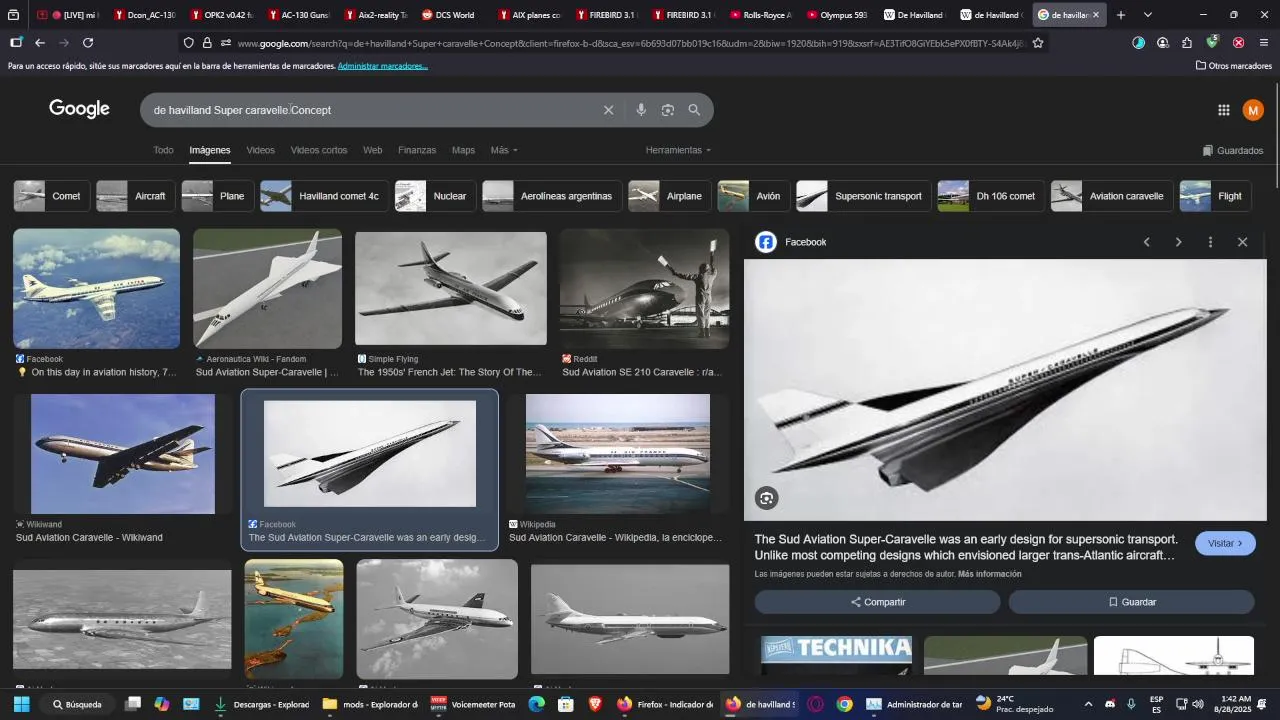Viewport: 1280px width, 720px height.
Task: Select the Nuclear filter chip
Action: [x=435, y=196]
